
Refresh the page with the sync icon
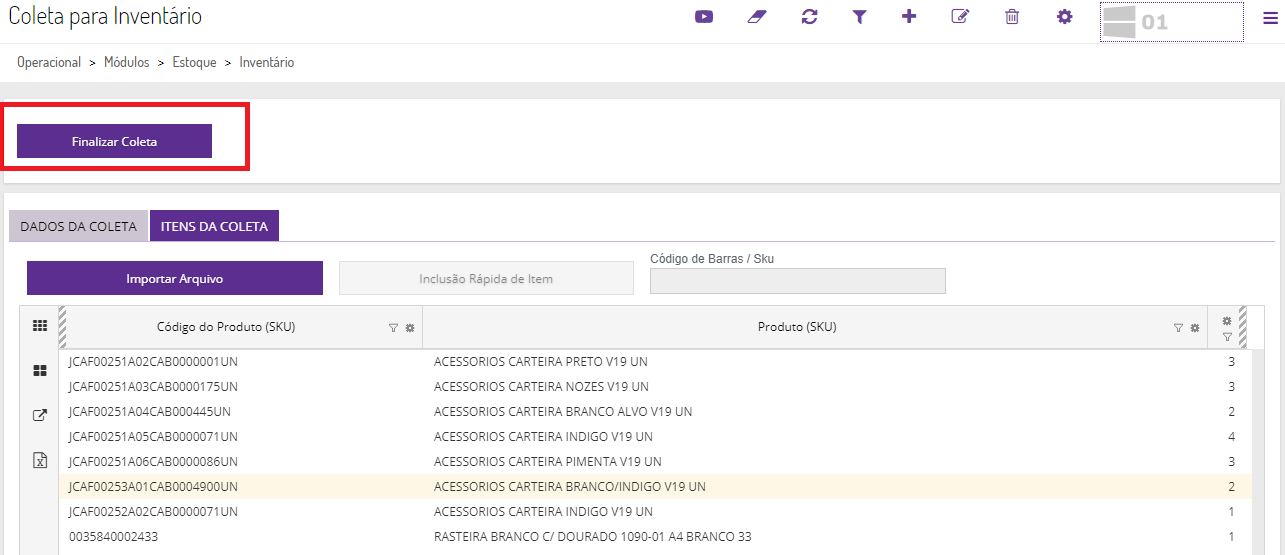[809, 17]
